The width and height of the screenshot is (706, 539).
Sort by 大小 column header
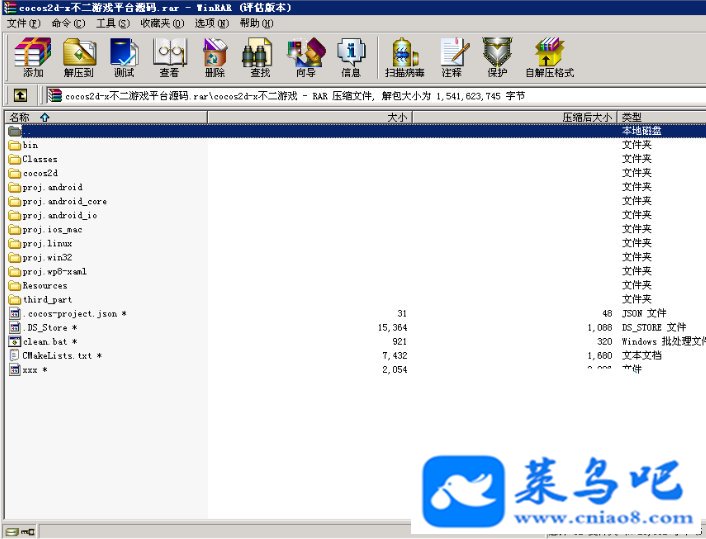point(310,117)
